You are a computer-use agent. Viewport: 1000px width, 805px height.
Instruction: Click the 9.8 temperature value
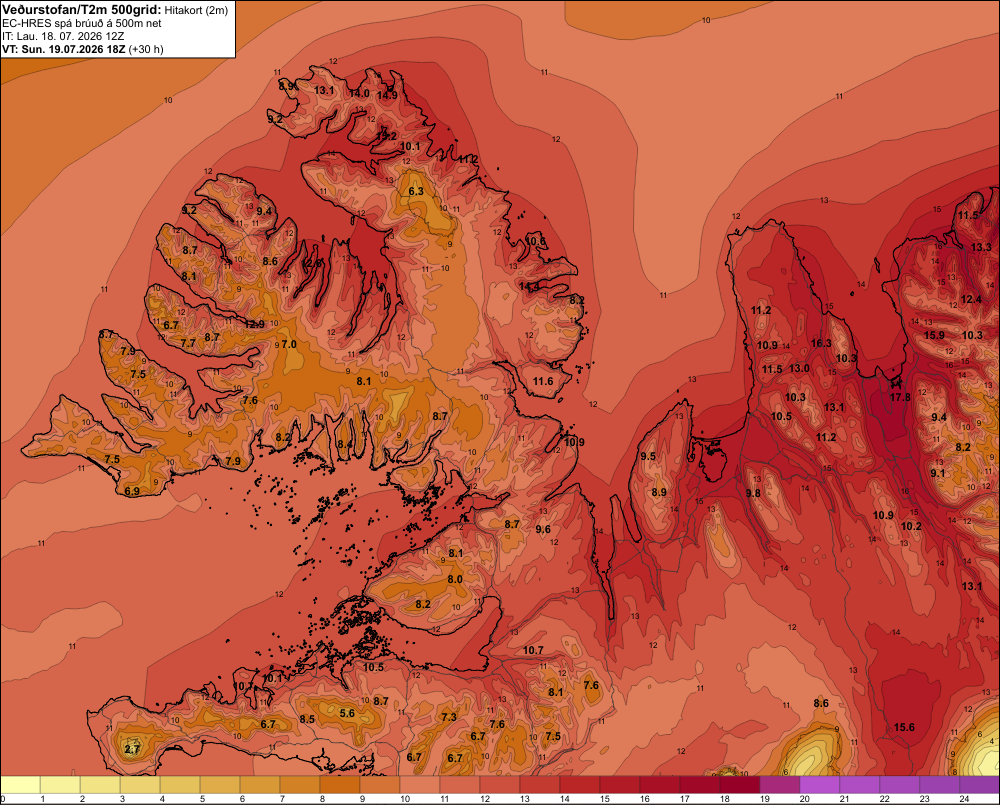753,493
